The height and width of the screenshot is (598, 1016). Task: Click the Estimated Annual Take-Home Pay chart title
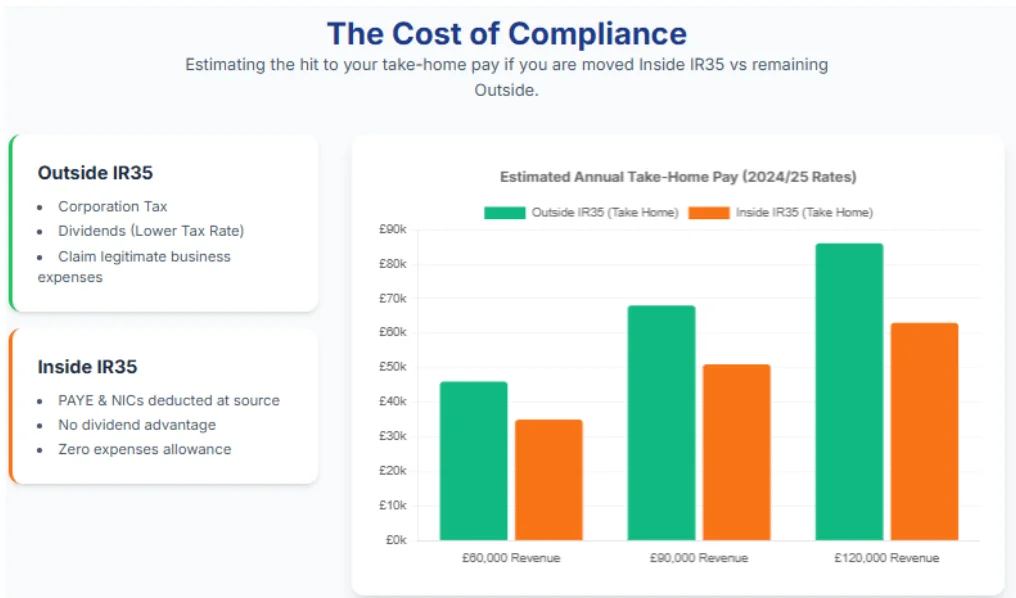[x=677, y=177]
